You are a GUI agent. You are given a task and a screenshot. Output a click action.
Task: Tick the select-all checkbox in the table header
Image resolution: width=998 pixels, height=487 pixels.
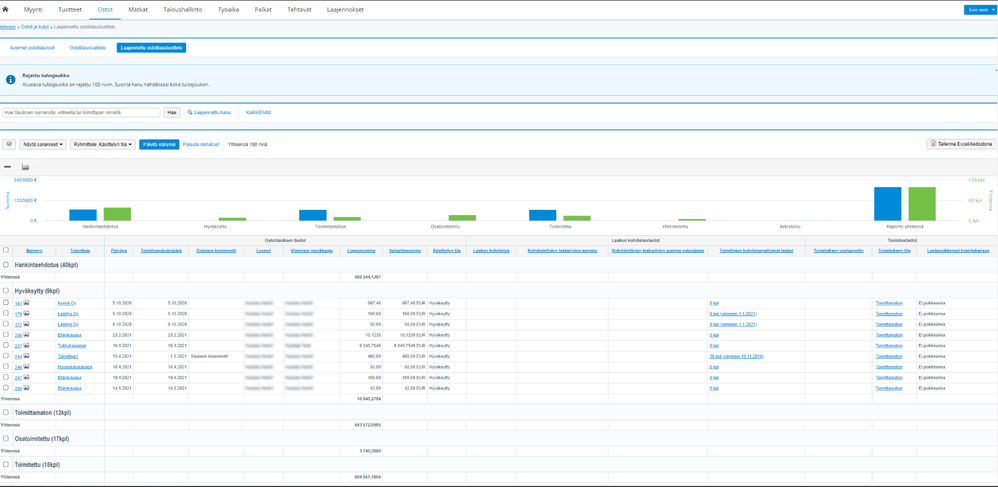point(6,250)
